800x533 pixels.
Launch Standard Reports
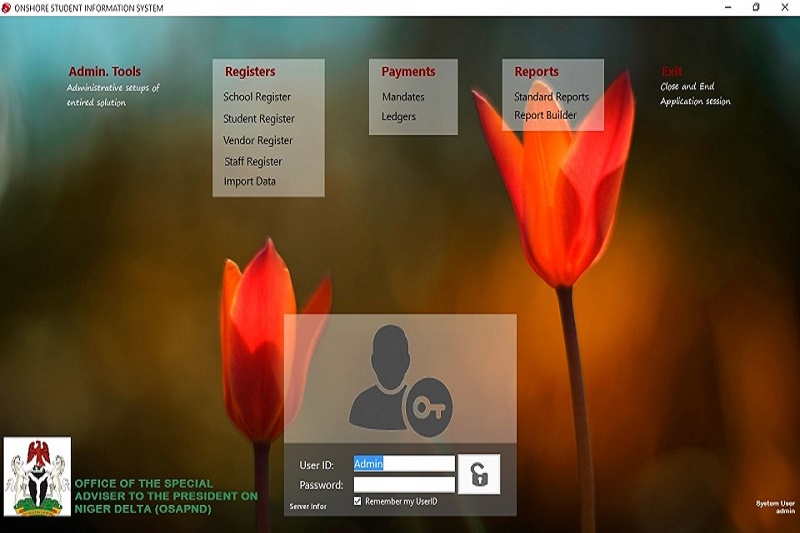551,97
